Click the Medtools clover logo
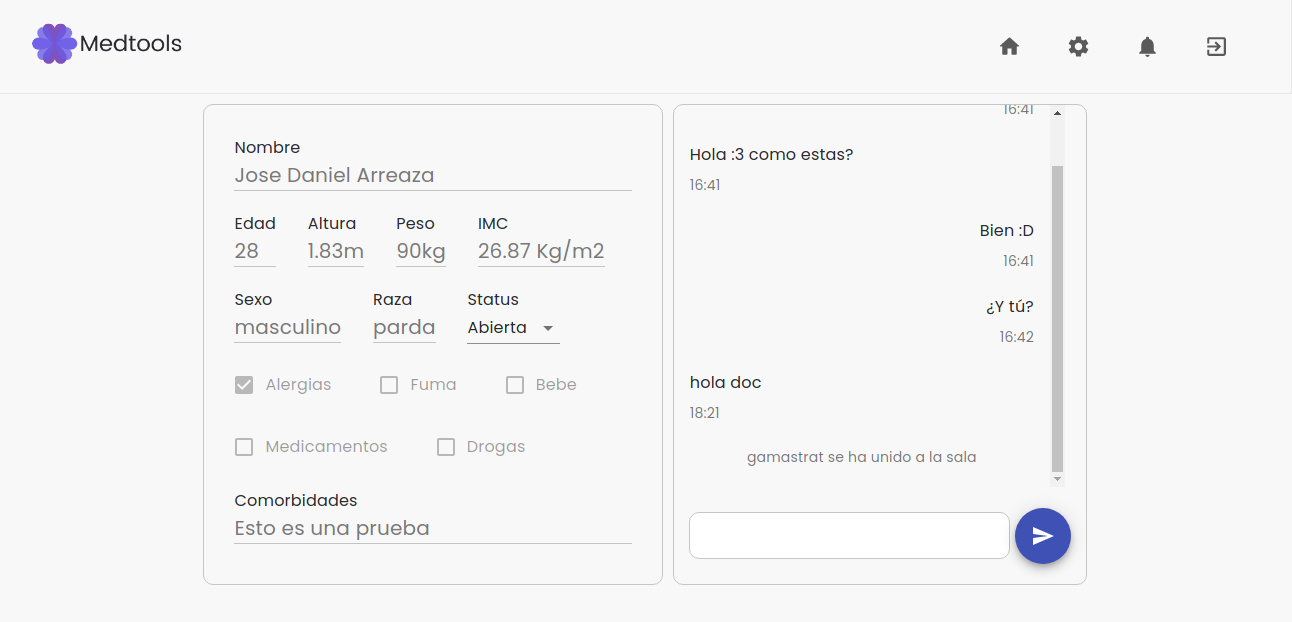Screen dimensions: 1292x622 [54, 44]
